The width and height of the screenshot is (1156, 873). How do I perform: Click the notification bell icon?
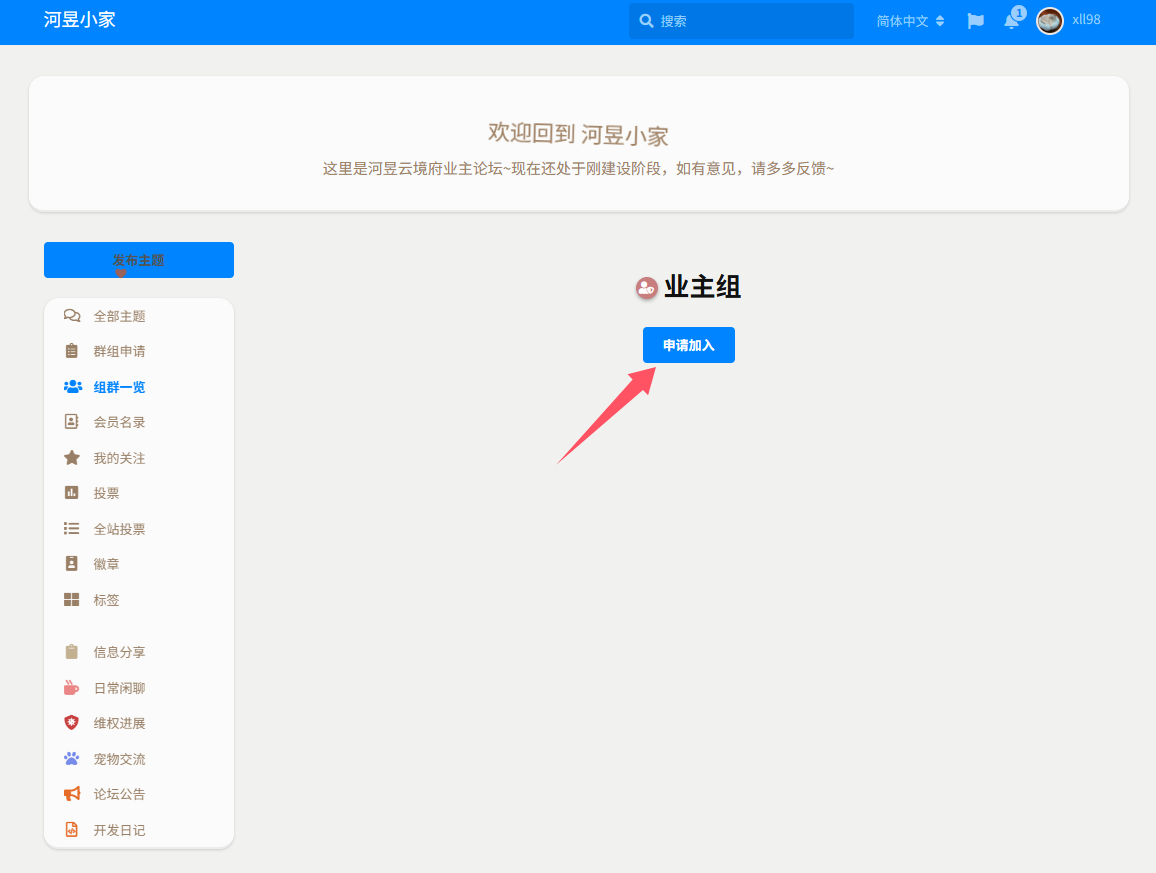tap(1012, 21)
